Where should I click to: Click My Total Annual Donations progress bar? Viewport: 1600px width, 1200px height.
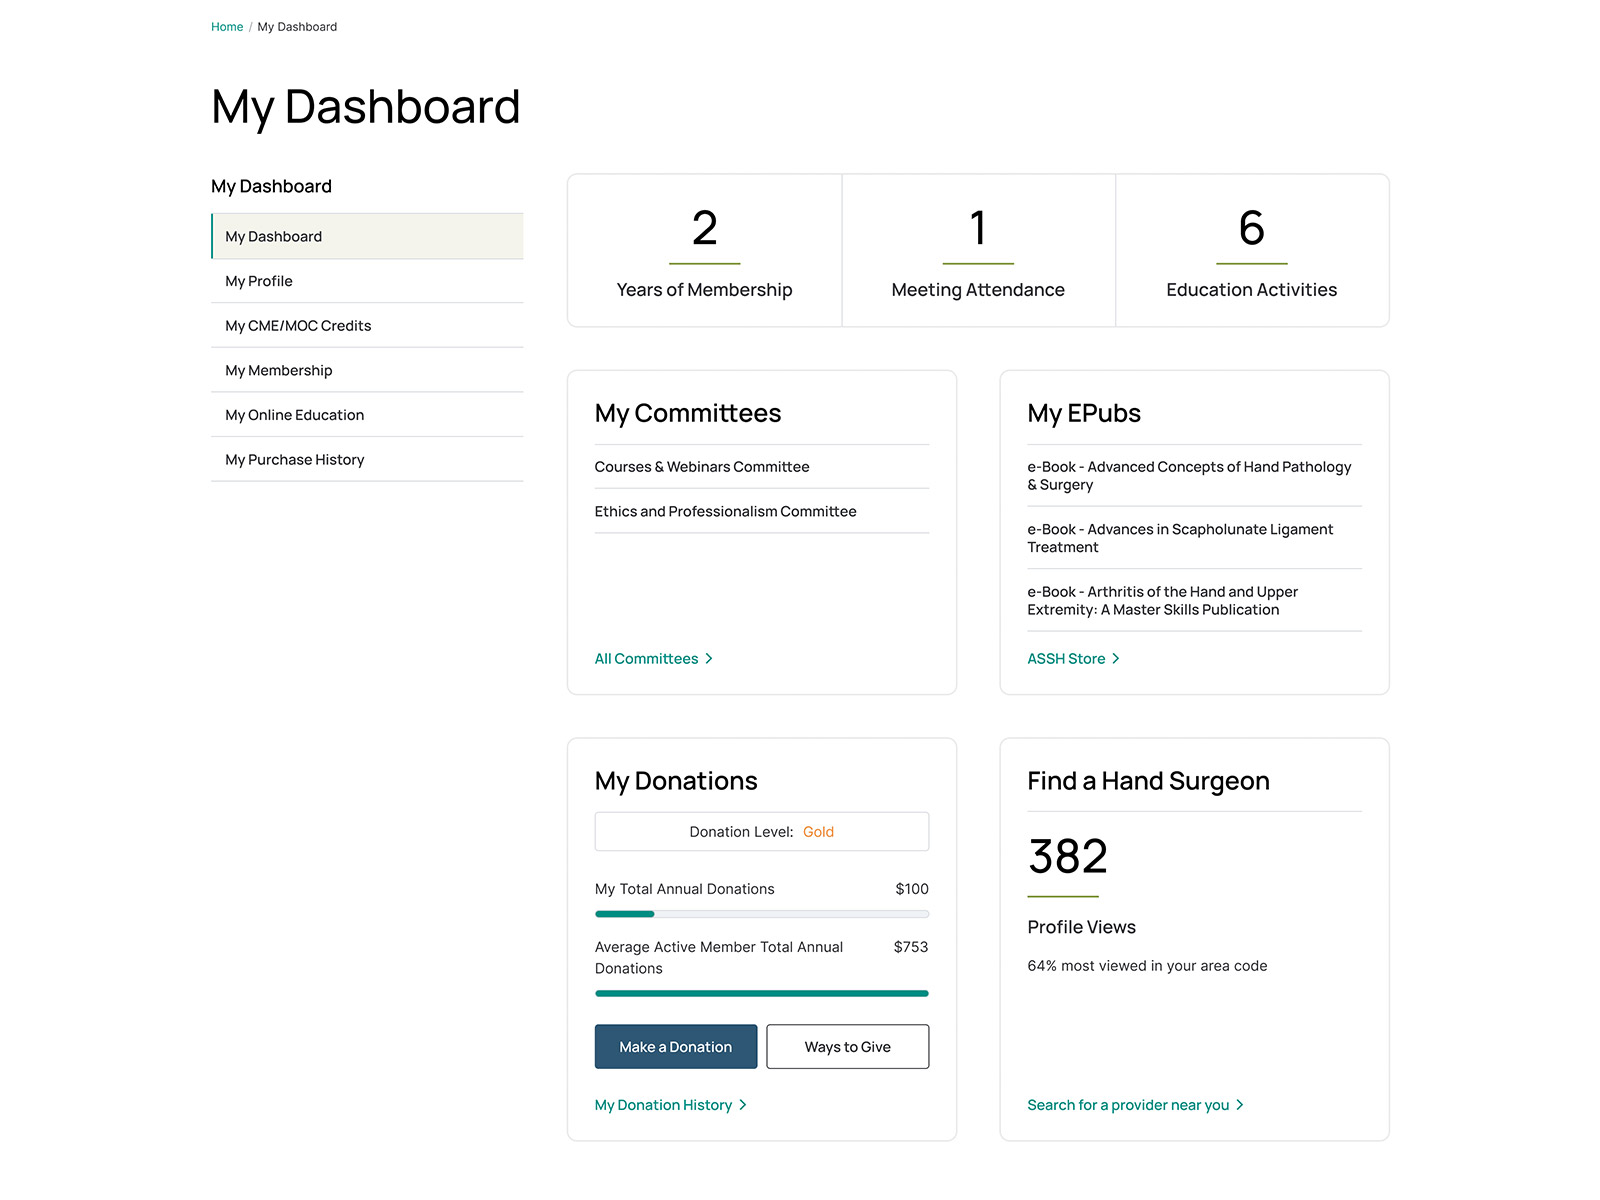click(x=761, y=914)
